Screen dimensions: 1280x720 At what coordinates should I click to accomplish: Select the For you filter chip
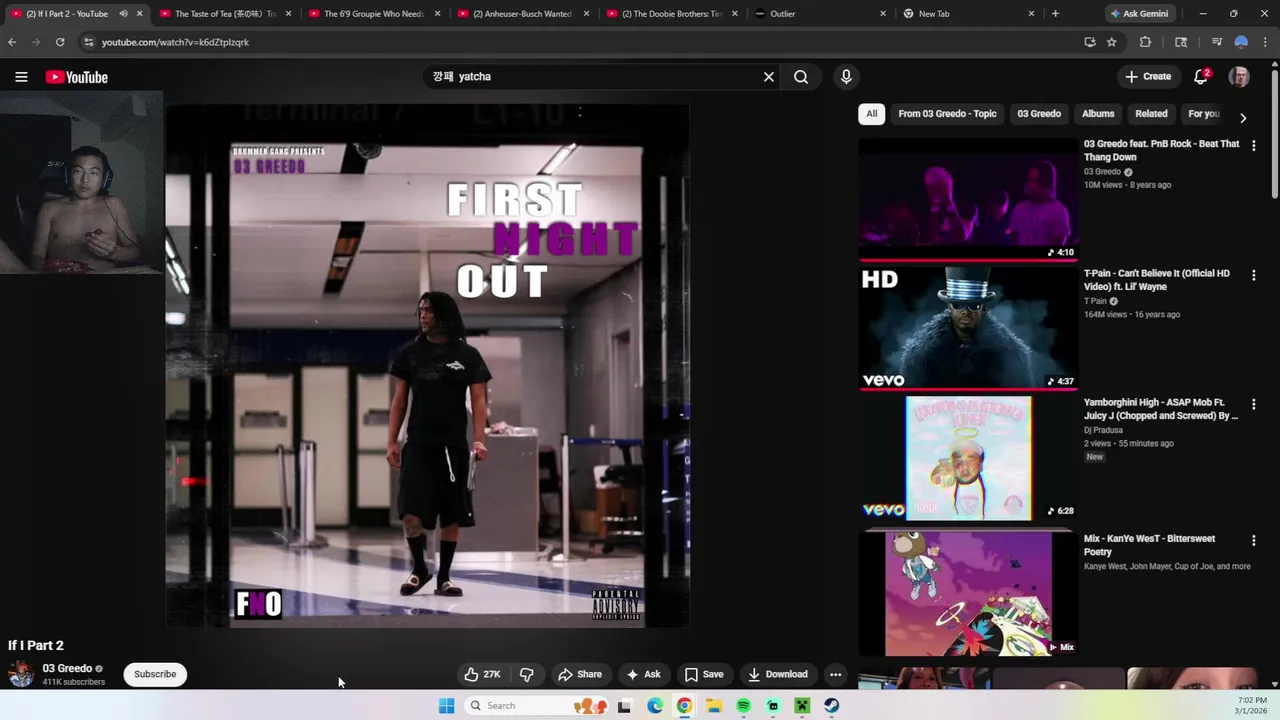tap(1204, 114)
